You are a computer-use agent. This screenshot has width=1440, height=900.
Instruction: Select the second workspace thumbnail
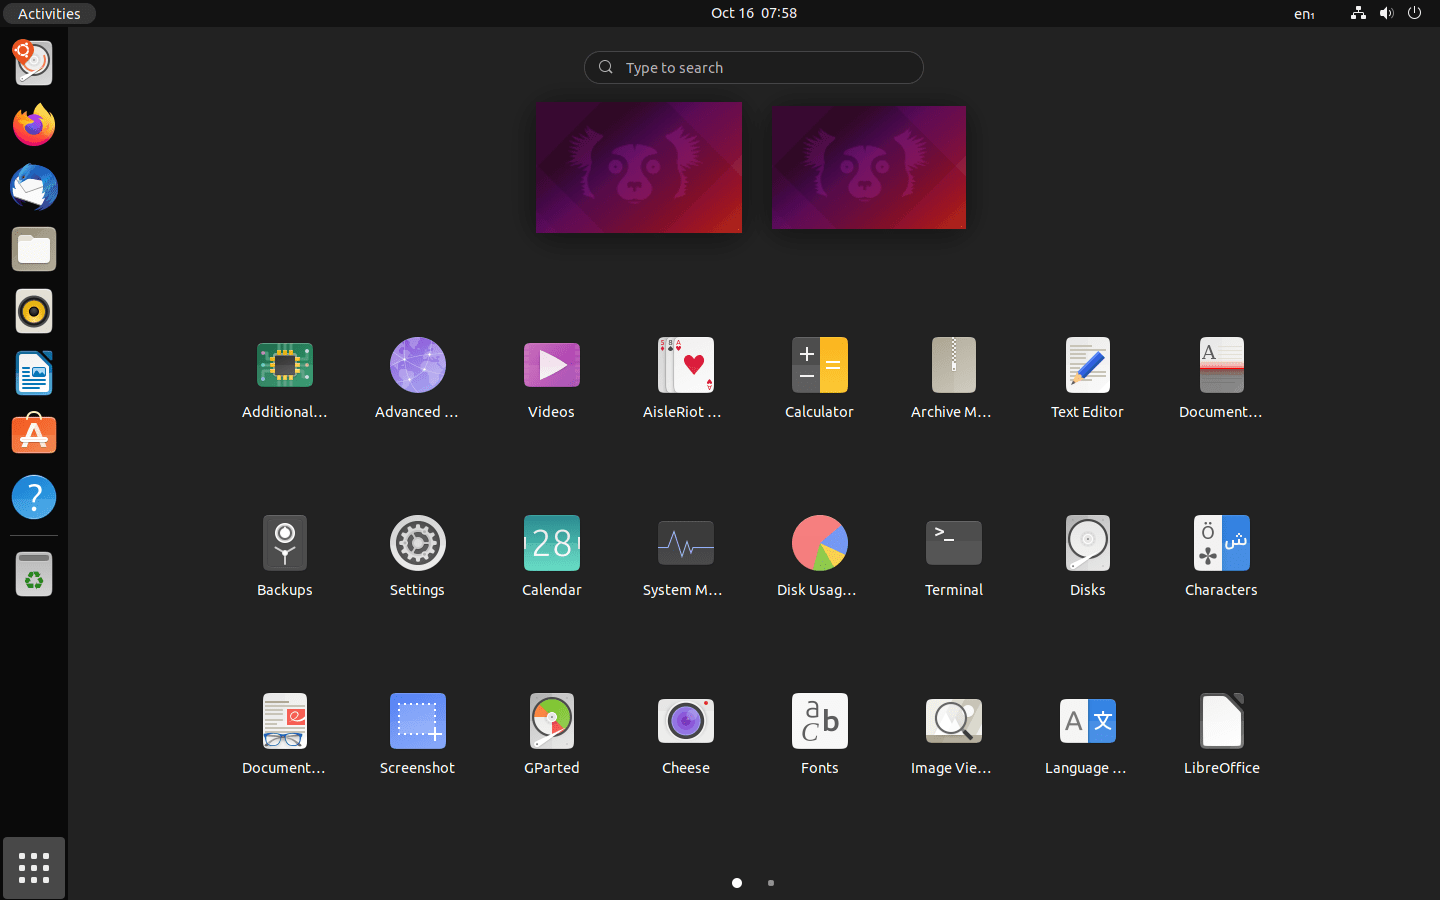pos(869,167)
